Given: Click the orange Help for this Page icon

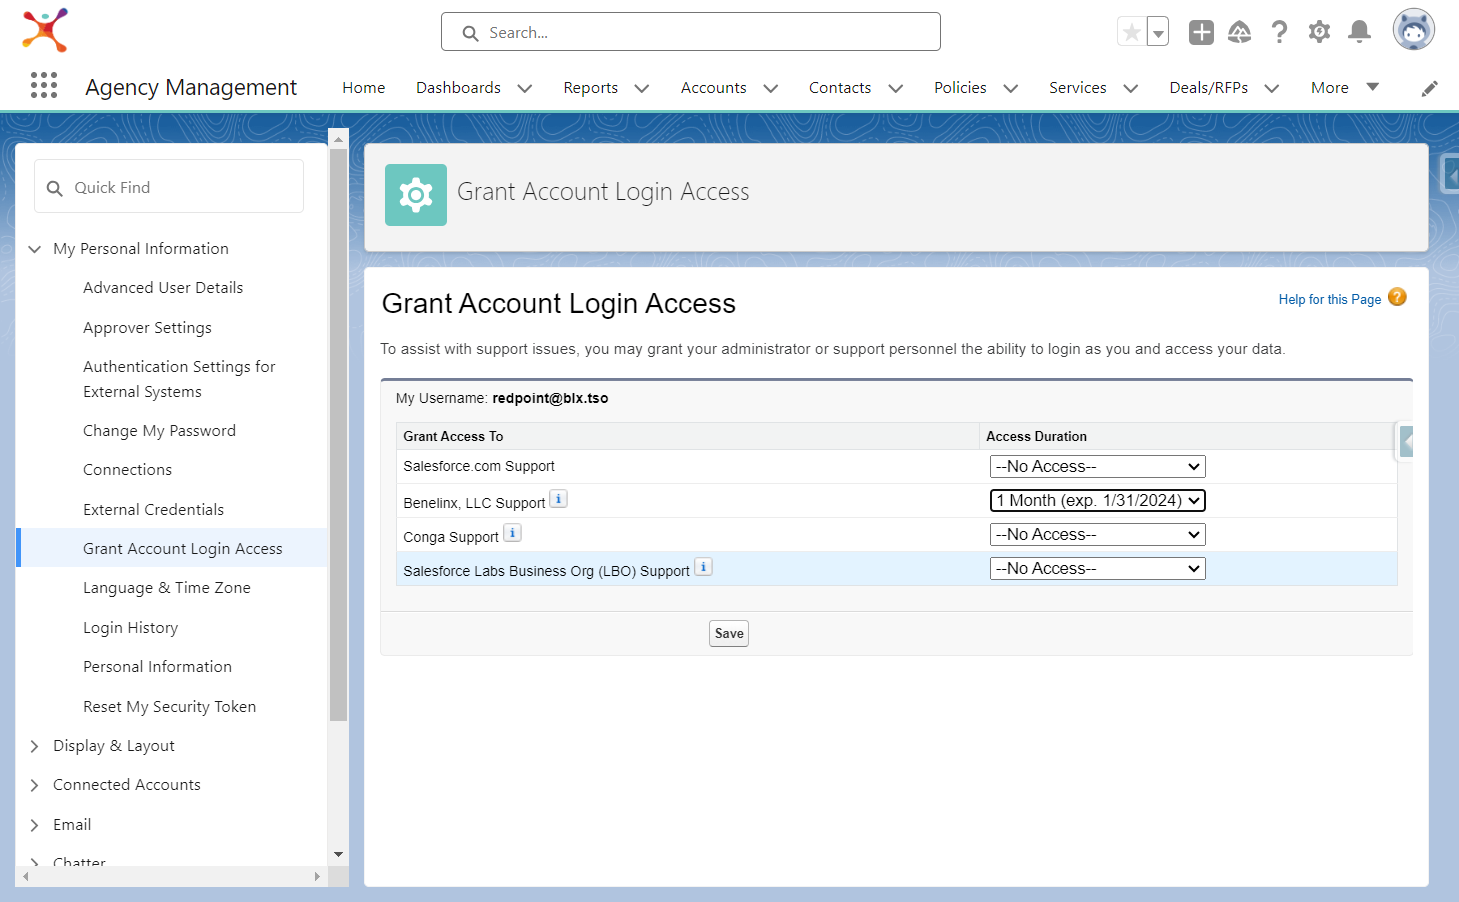Looking at the screenshot, I should pos(1397,297).
